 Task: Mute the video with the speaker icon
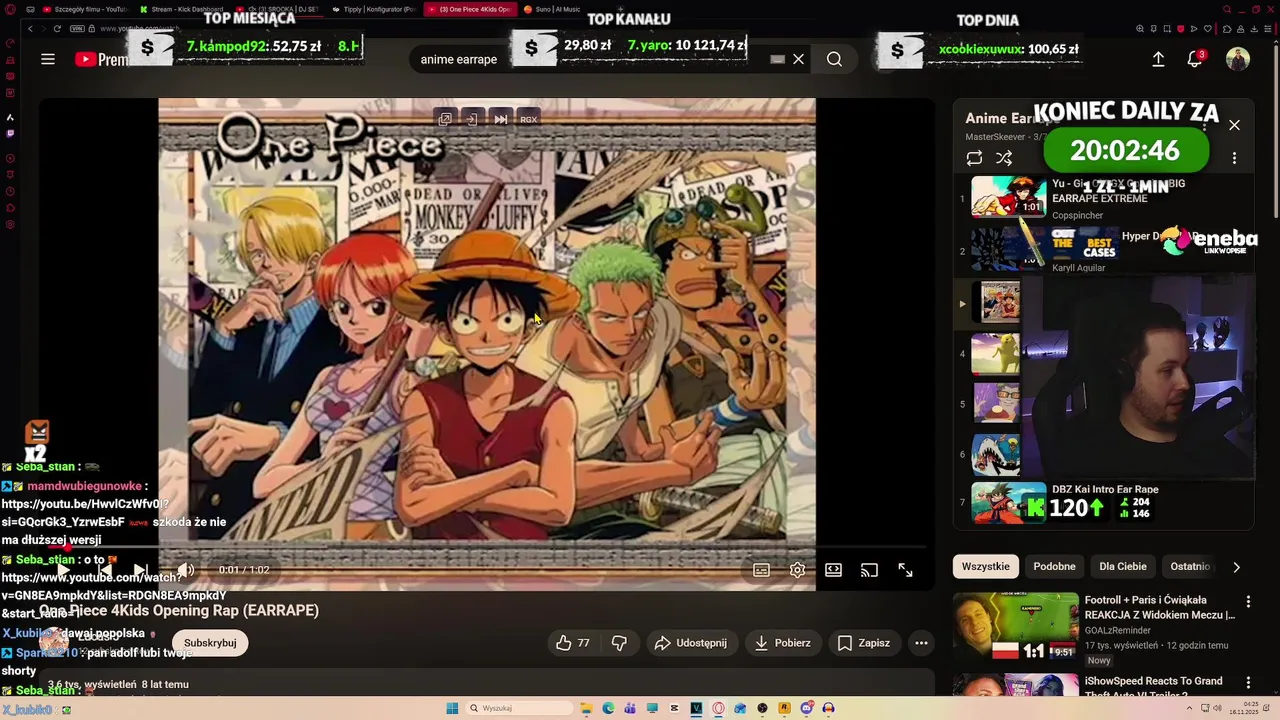[186, 570]
